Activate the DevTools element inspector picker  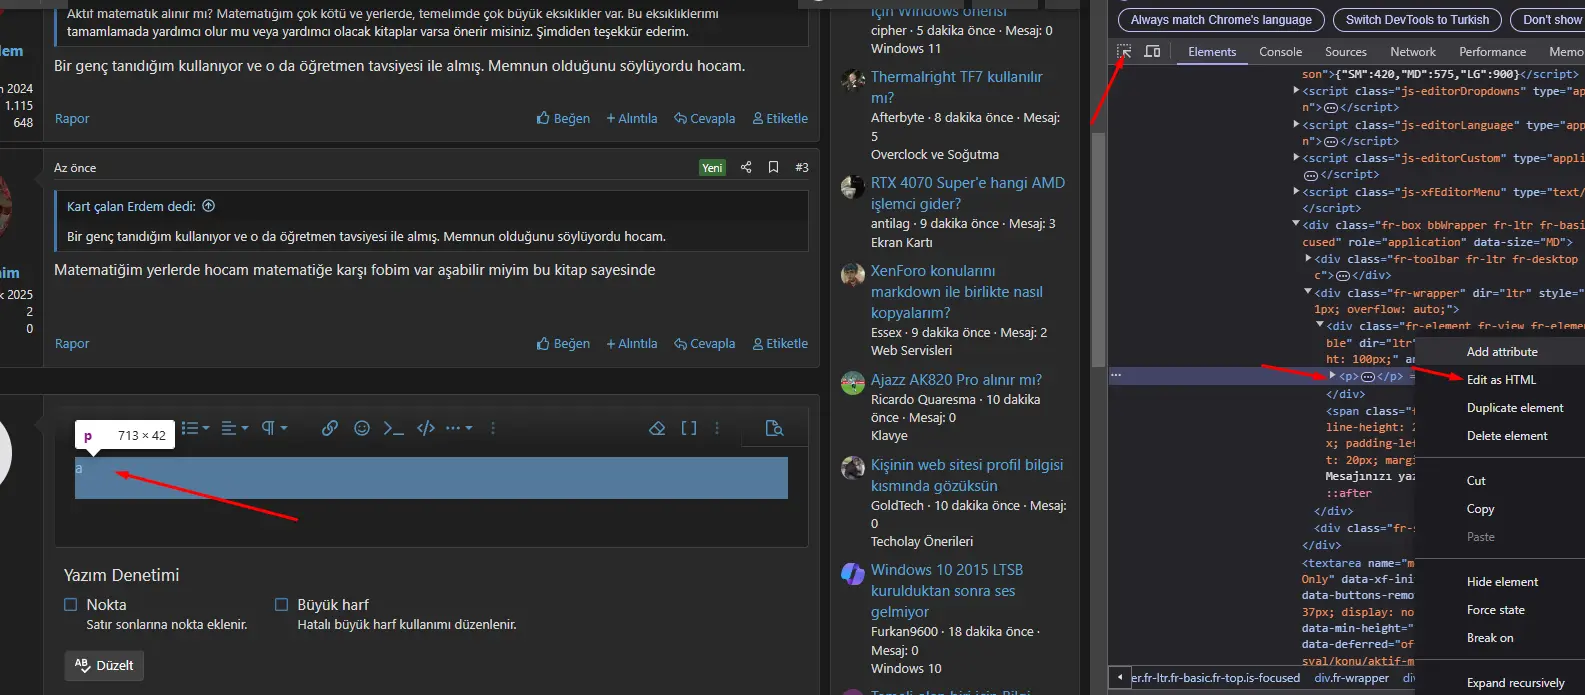[x=1124, y=51]
